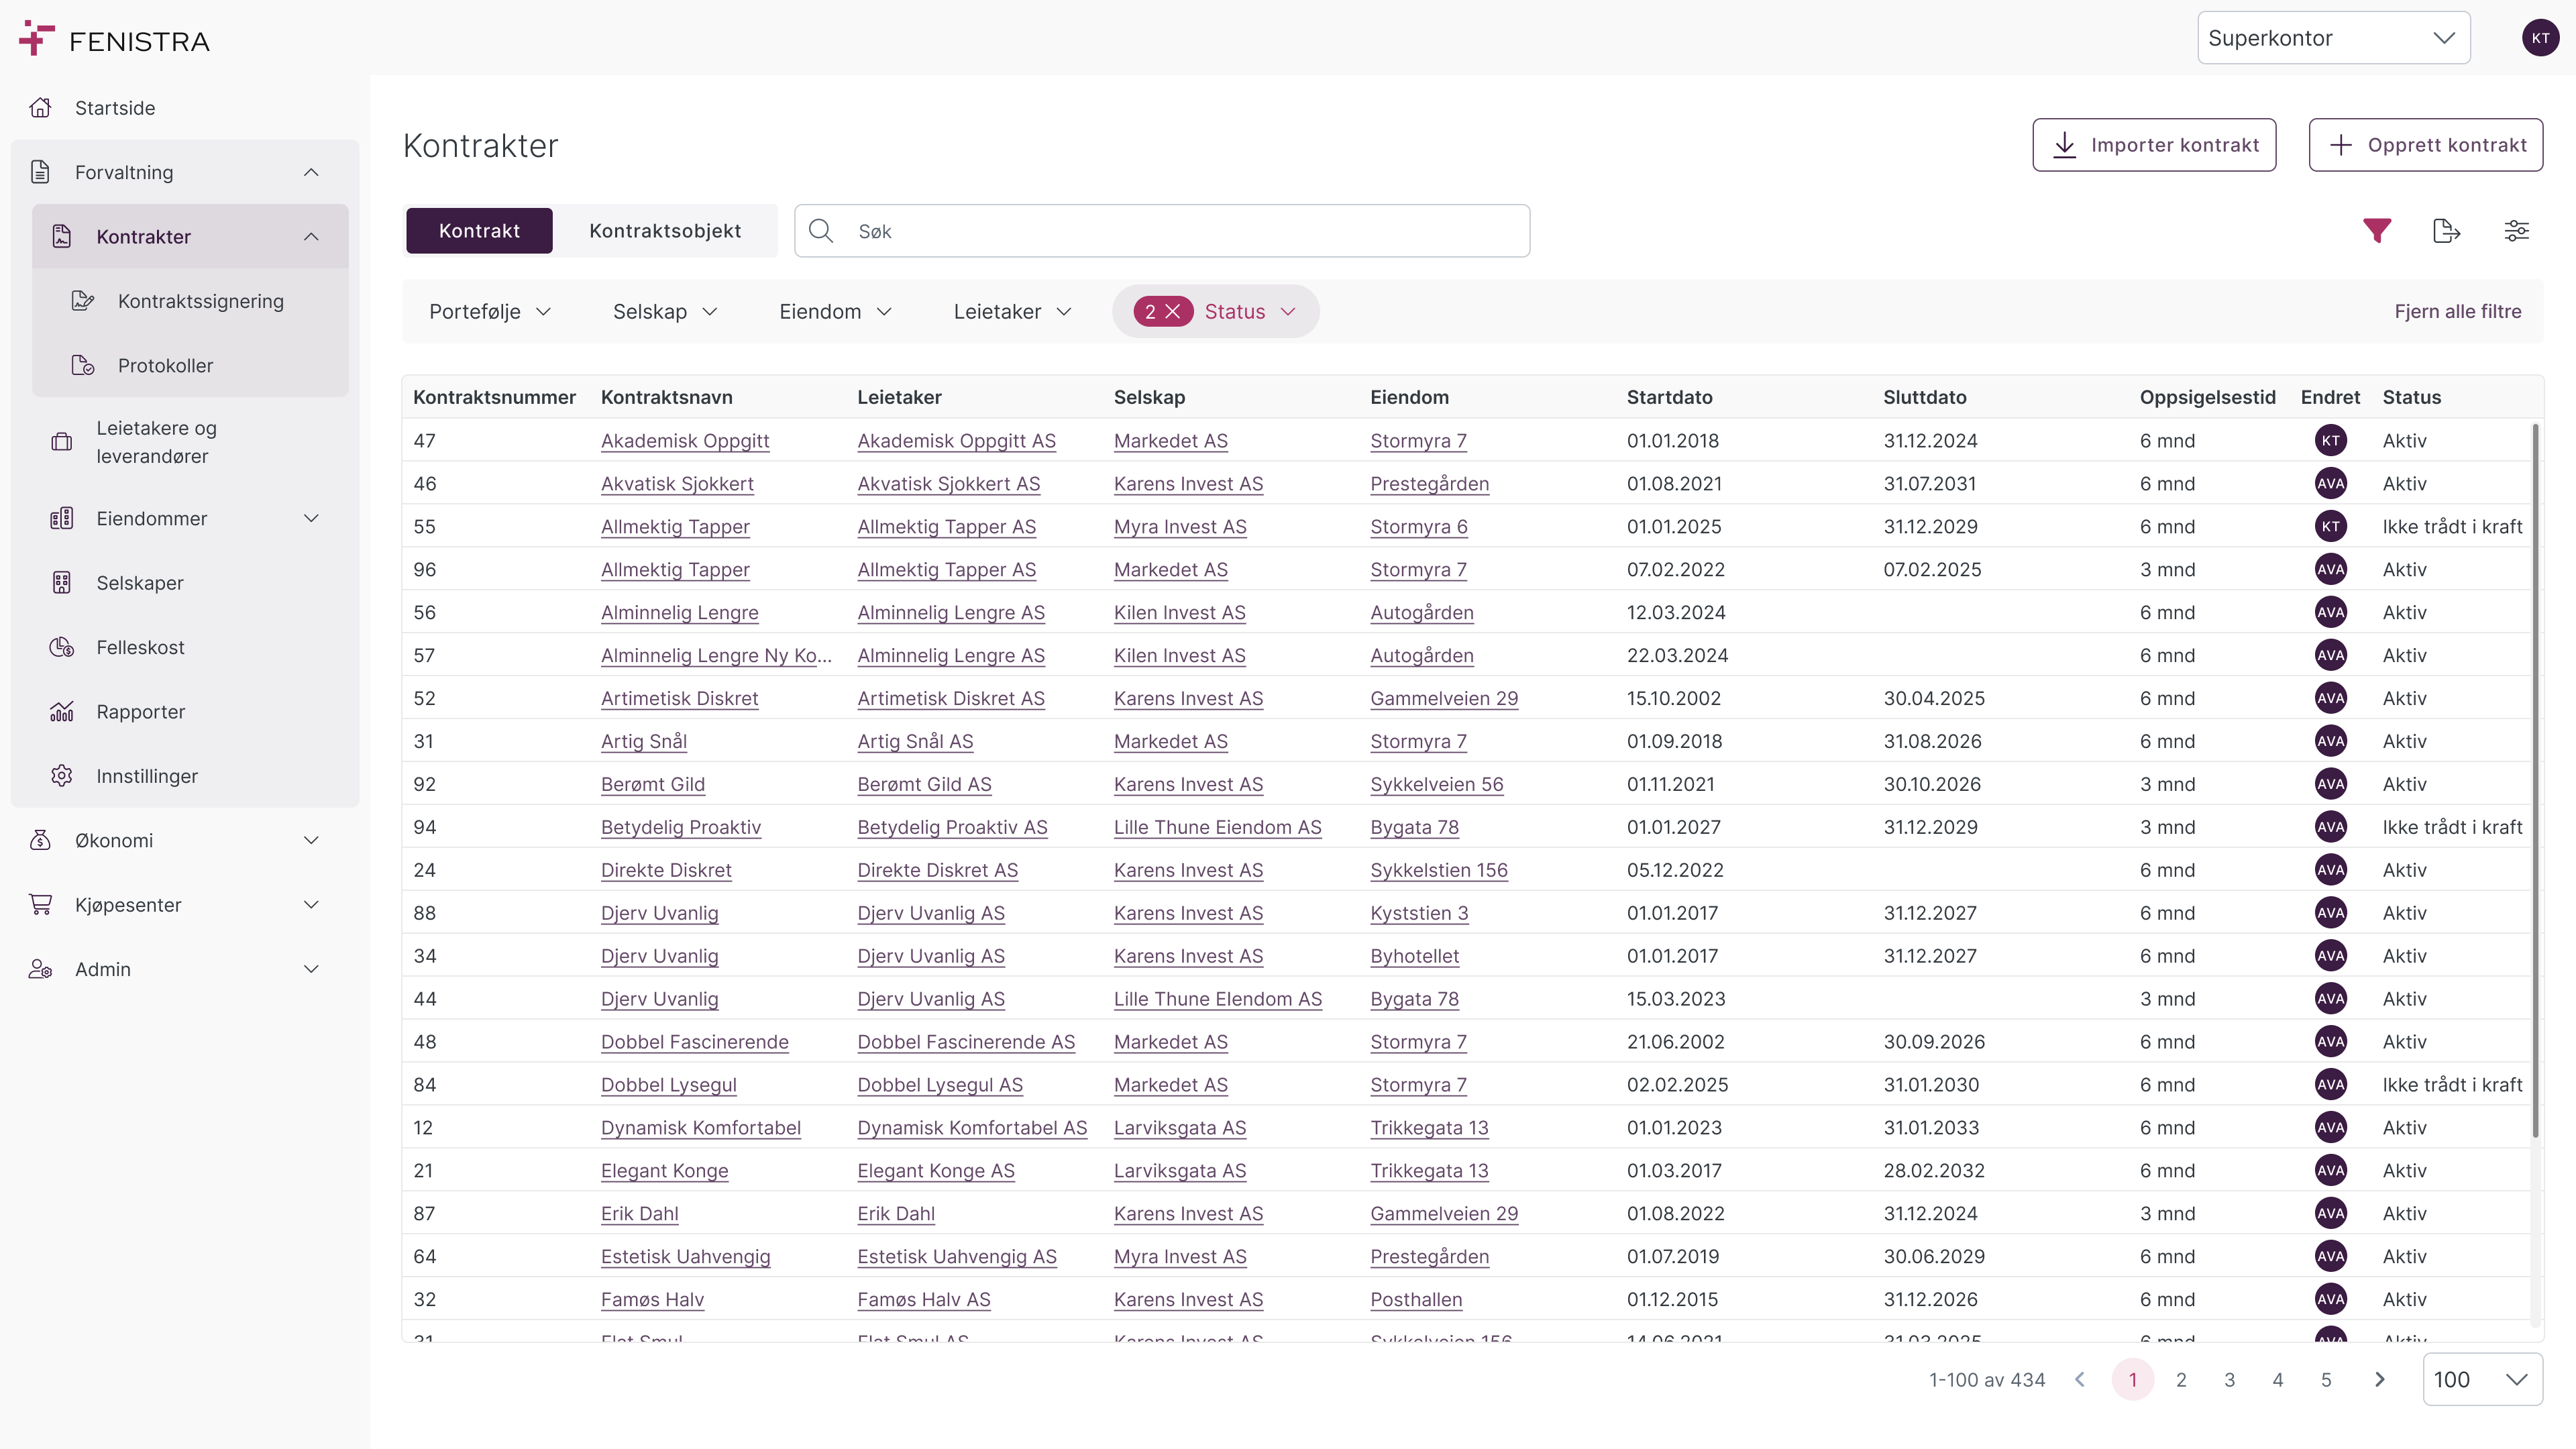This screenshot has height=1449, width=2576.
Task: Open the Startside home icon
Action: (x=40, y=108)
